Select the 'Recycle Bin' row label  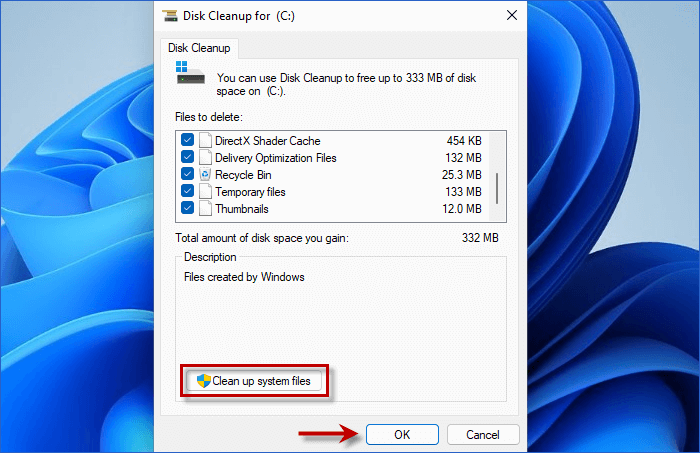pyautogui.click(x=243, y=175)
